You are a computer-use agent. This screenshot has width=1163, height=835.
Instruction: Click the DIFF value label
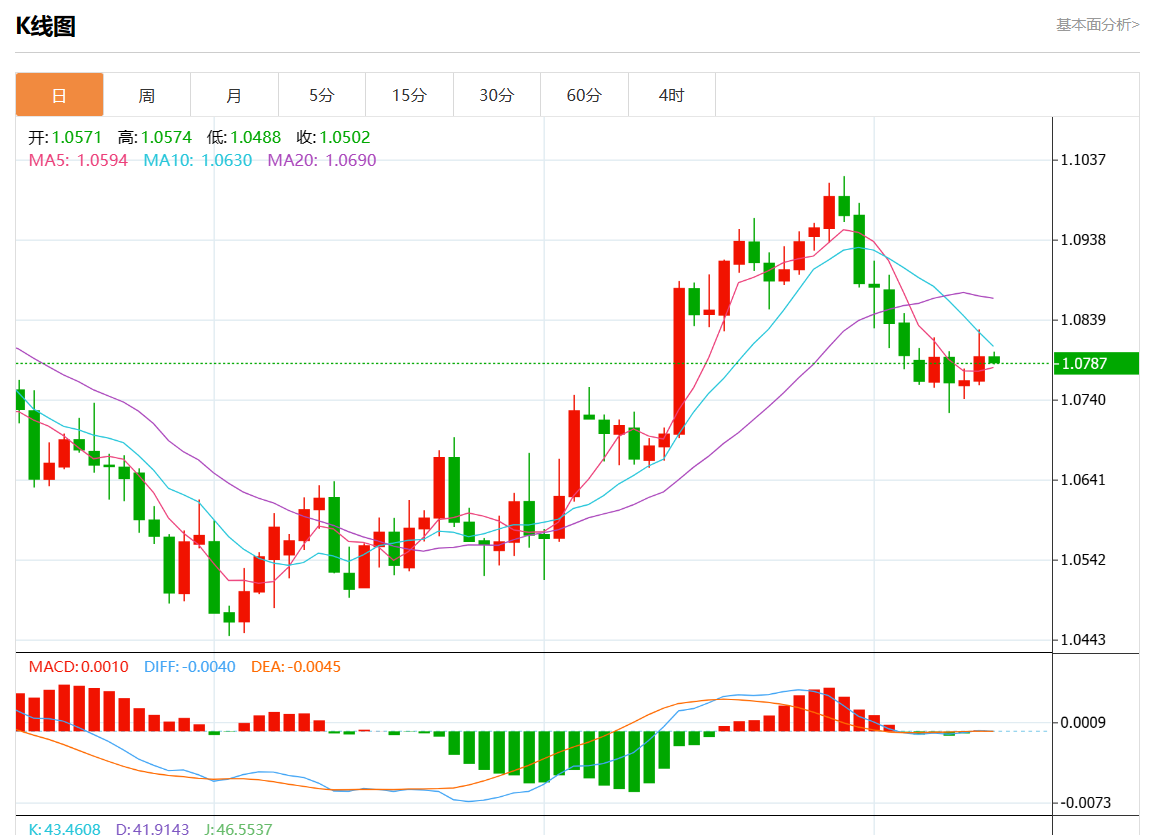pyautogui.click(x=190, y=666)
